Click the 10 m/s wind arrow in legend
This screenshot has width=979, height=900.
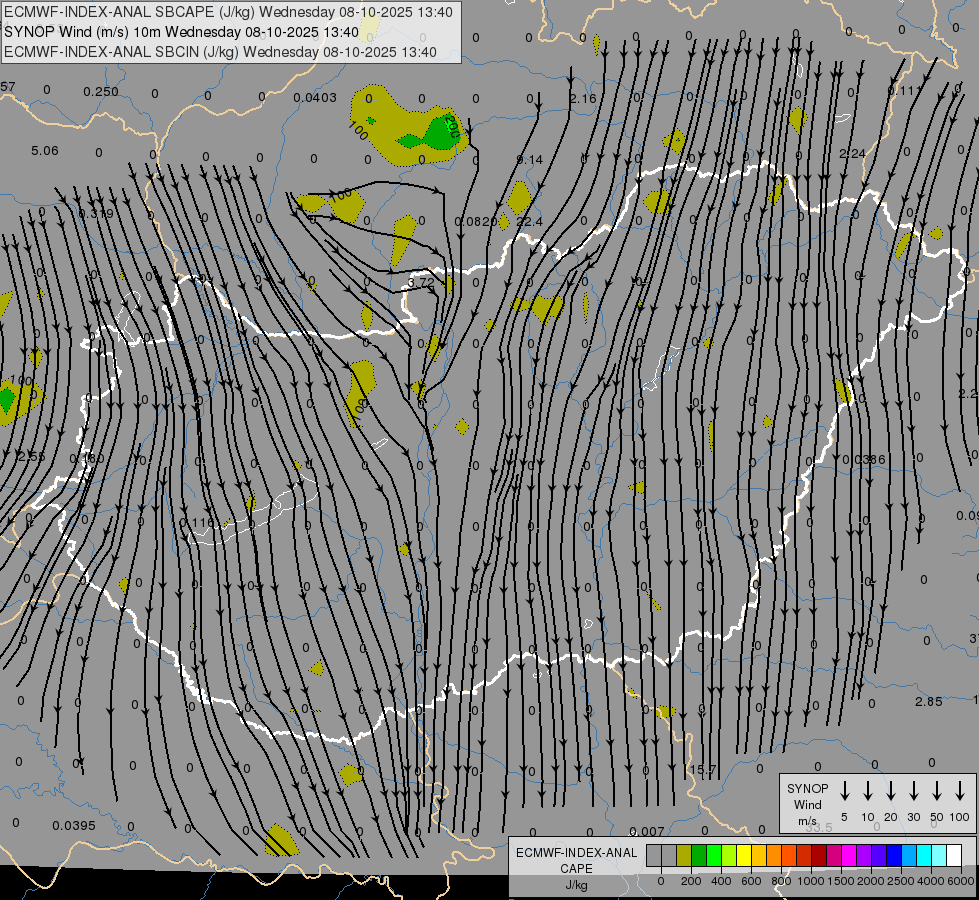(868, 791)
